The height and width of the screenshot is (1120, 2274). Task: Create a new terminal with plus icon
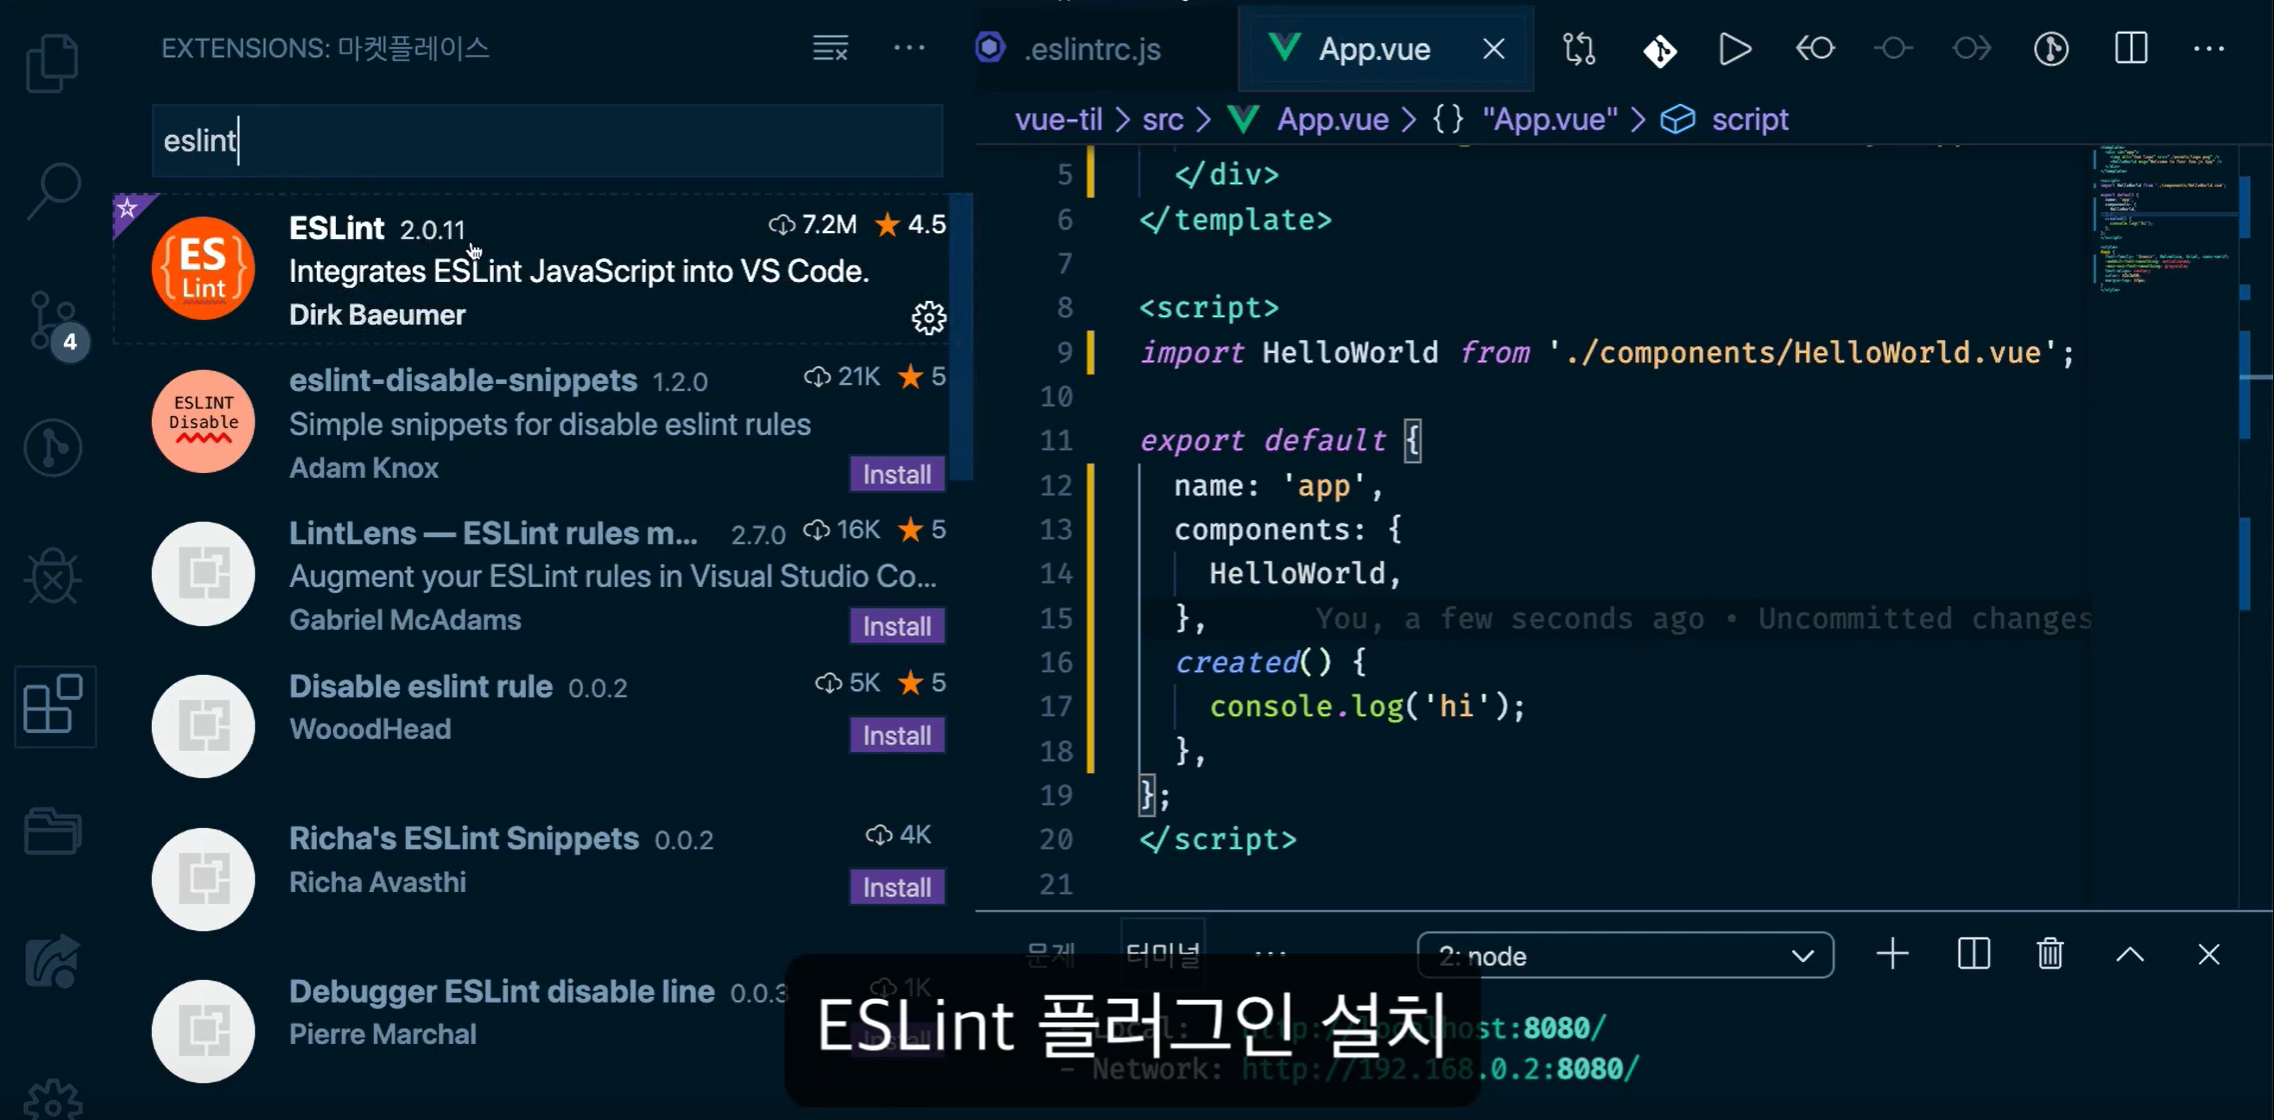point(1892,954)
